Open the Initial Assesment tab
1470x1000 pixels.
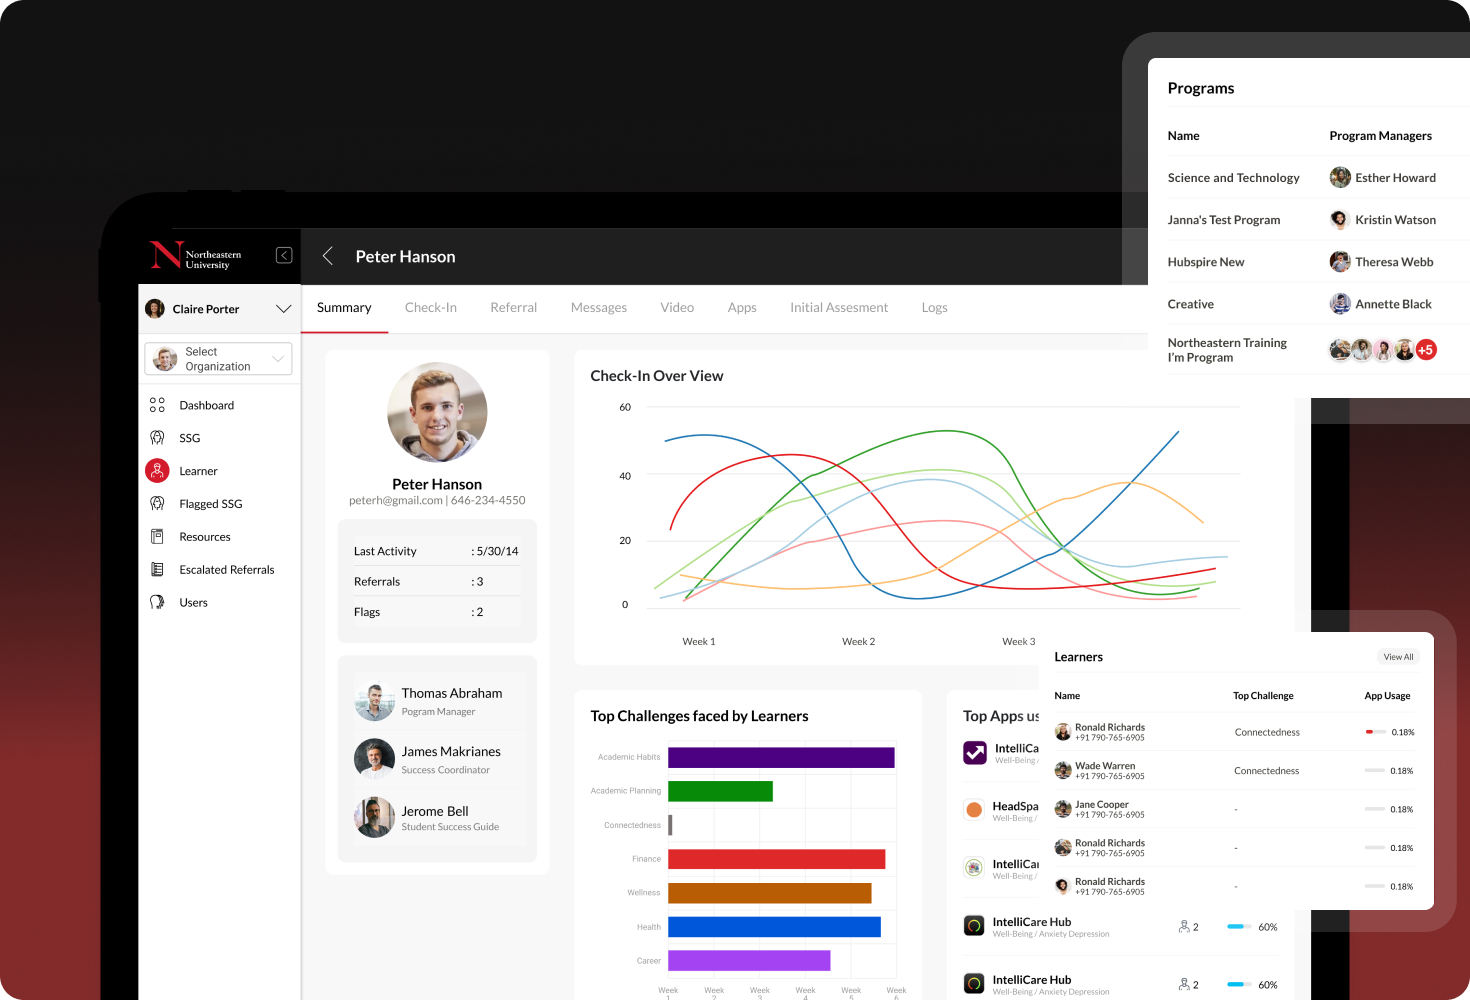tap(838, 308)
